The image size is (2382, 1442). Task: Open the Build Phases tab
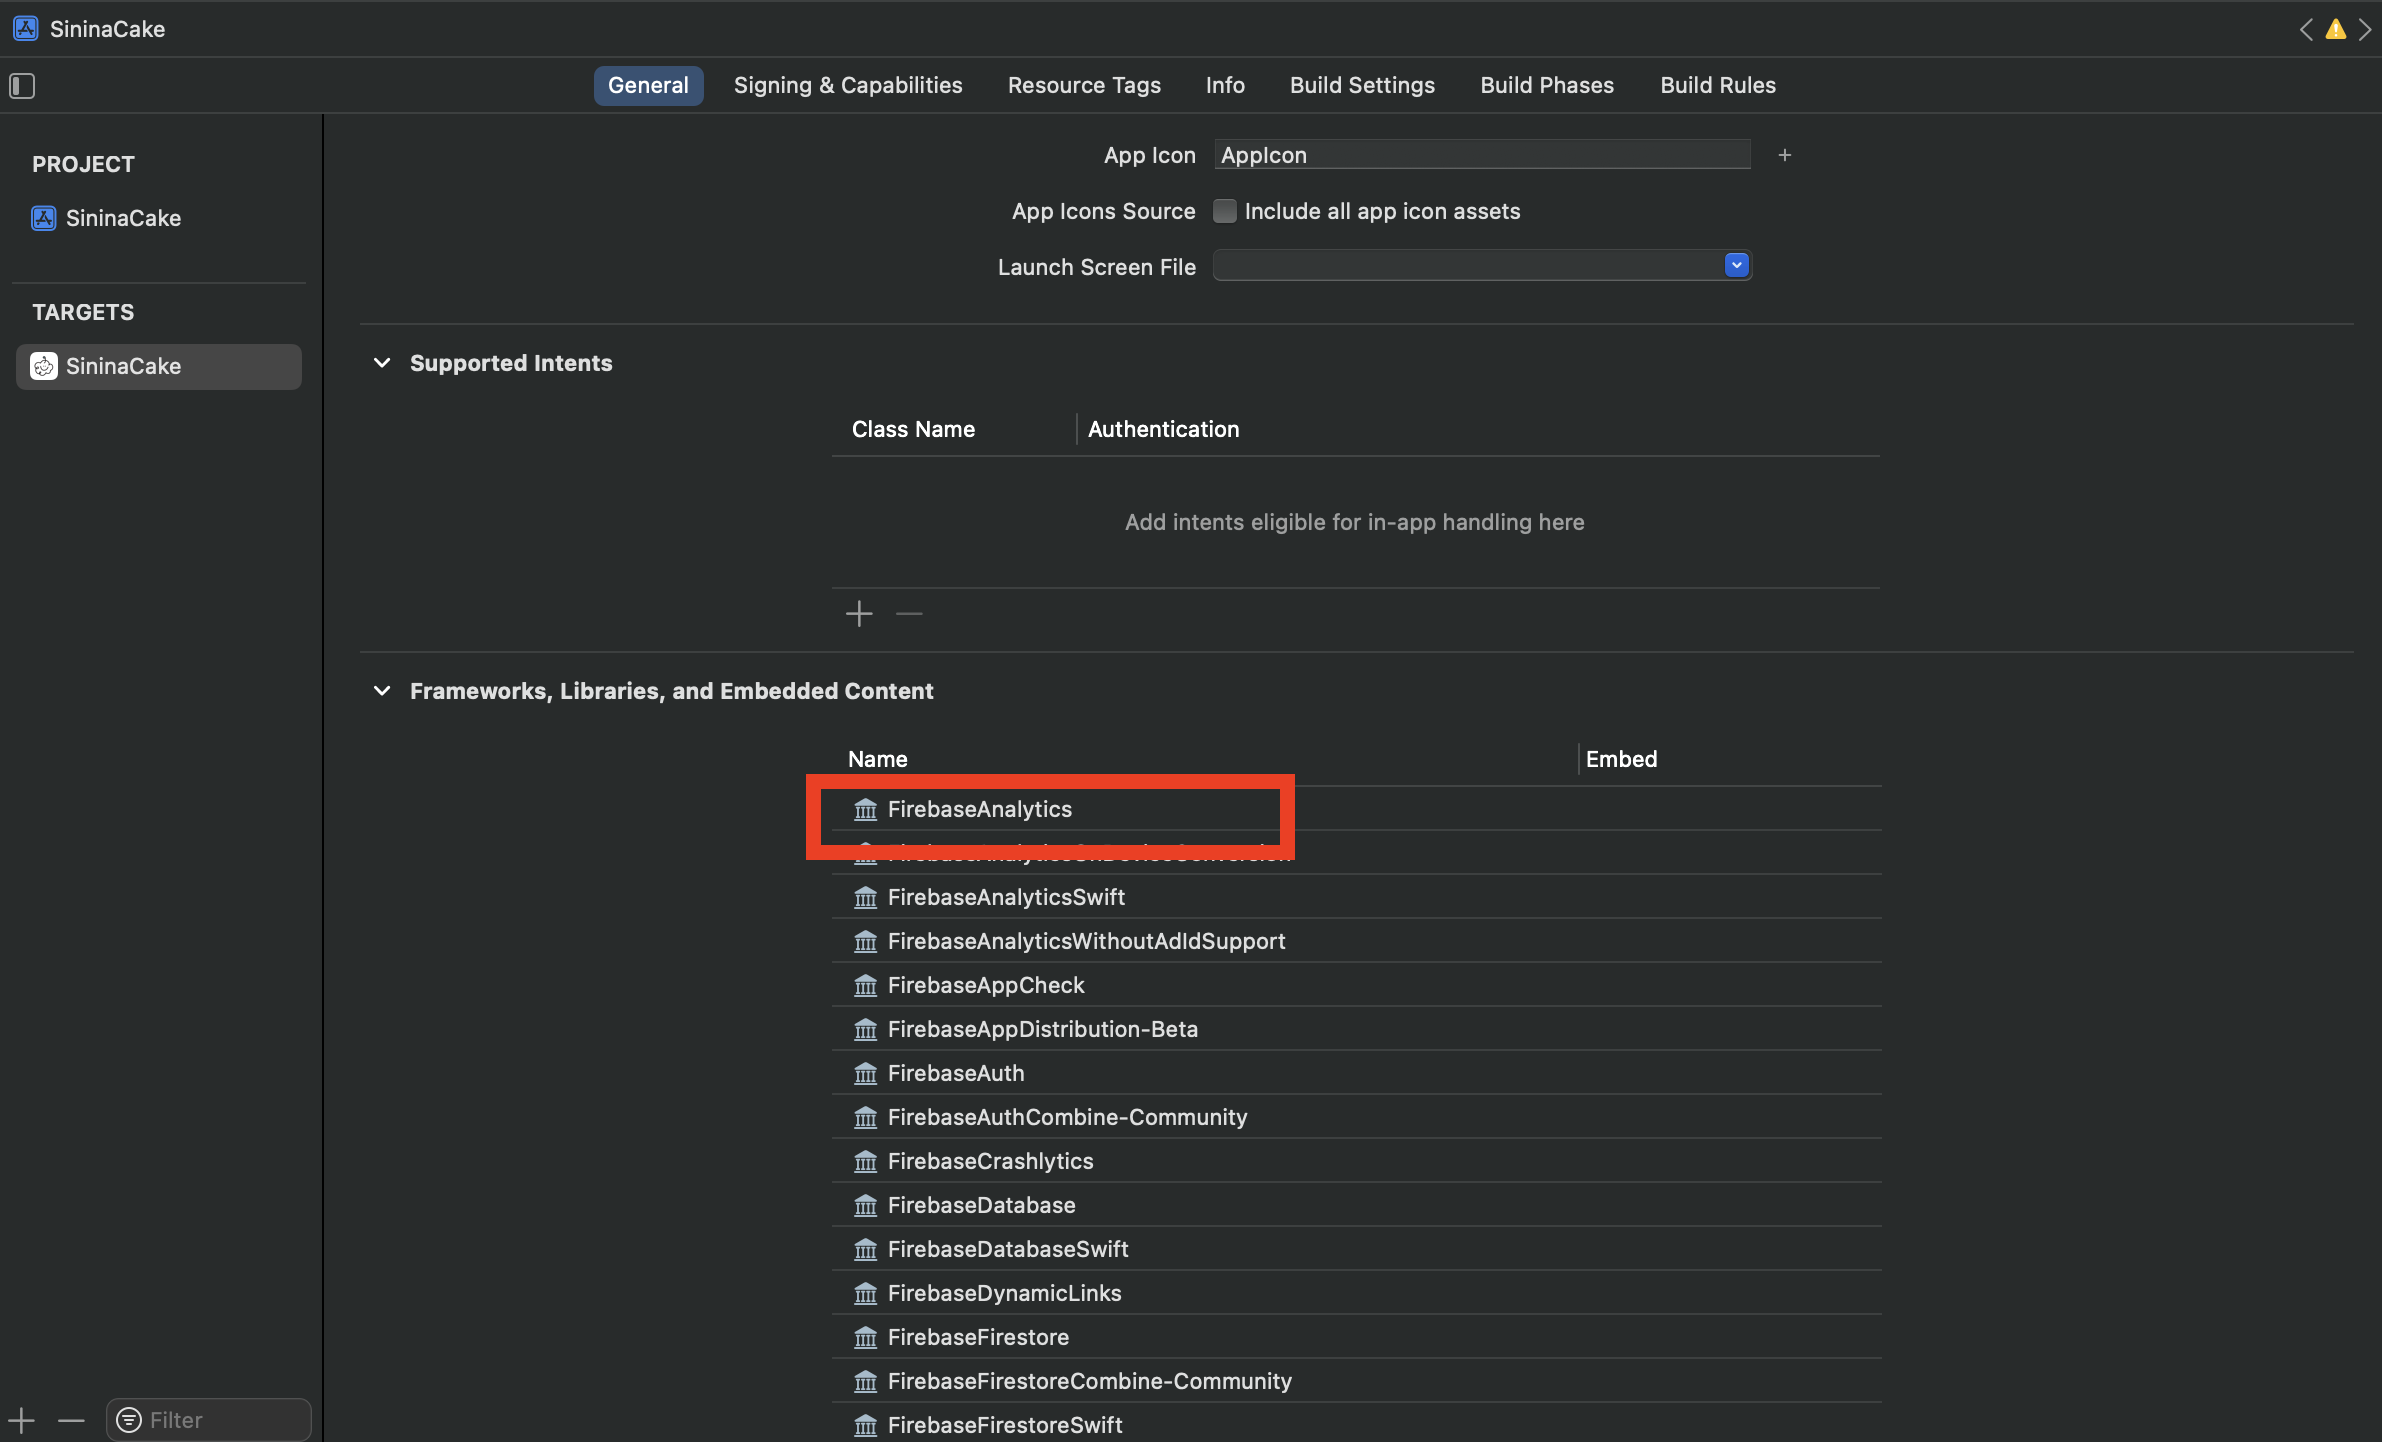tap(1546, 86)
